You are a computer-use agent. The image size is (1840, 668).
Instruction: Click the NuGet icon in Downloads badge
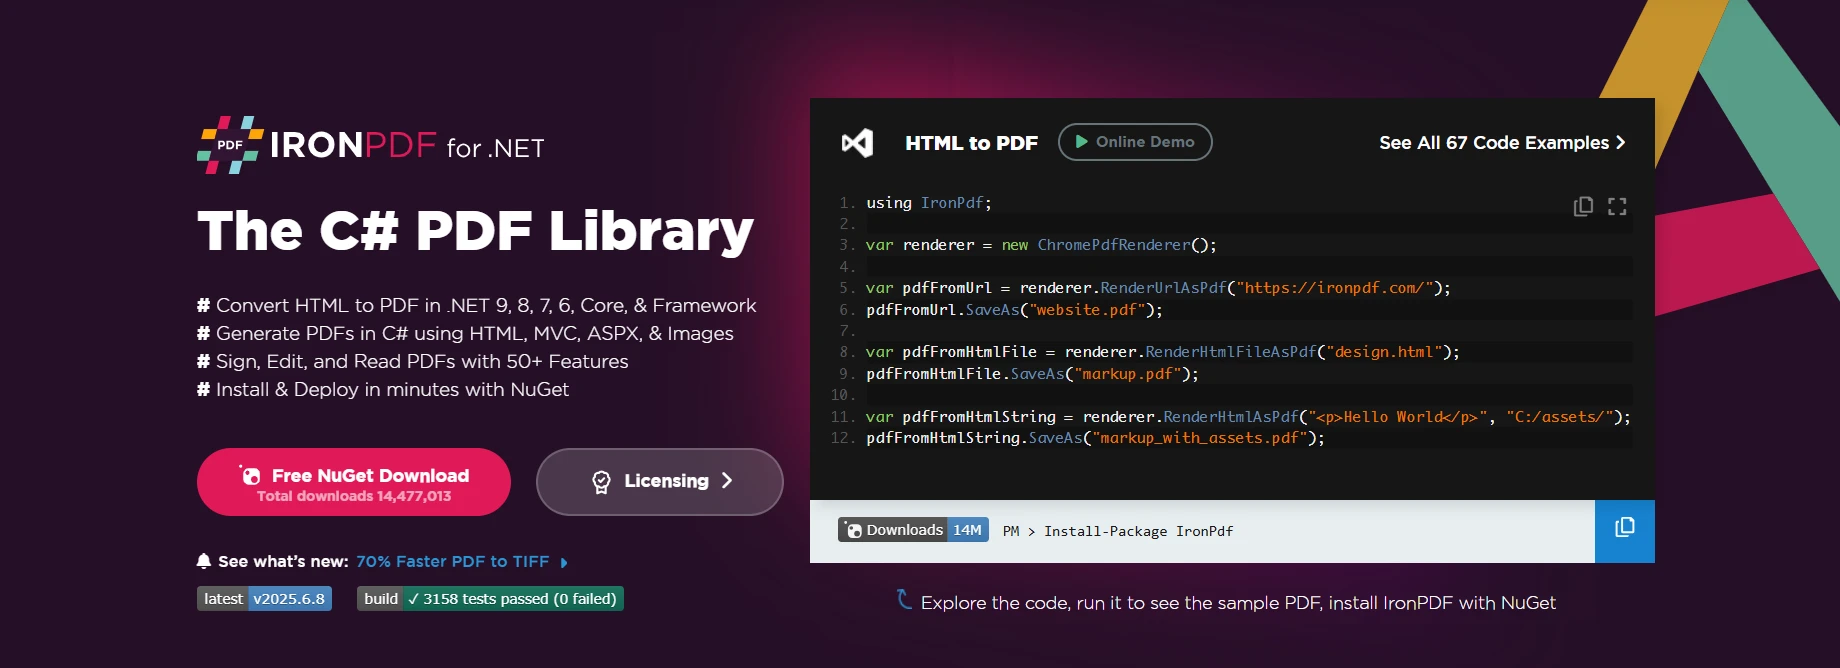[x=853, y=530]
